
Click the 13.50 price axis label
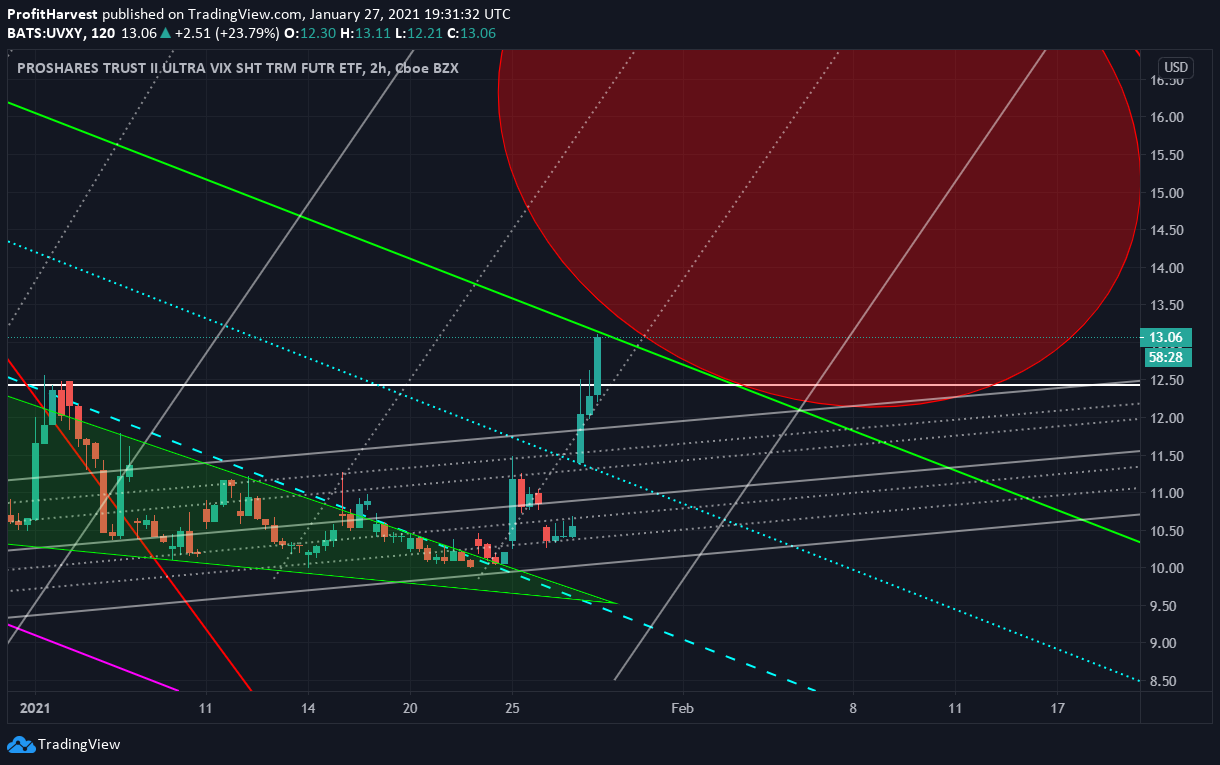1166,305
